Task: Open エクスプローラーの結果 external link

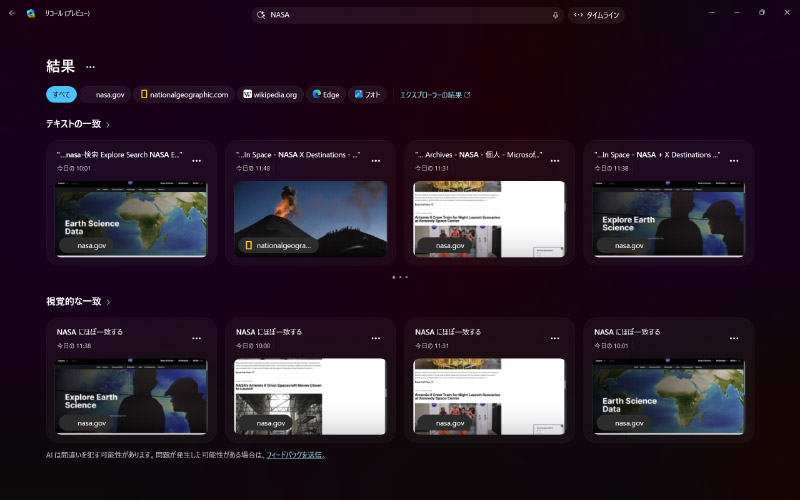Action: pos(435,95)
